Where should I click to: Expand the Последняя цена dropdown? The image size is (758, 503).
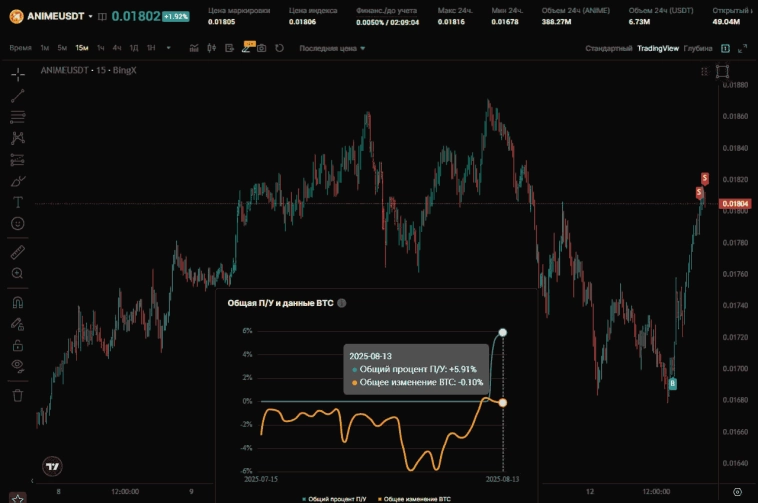point(332,48)
